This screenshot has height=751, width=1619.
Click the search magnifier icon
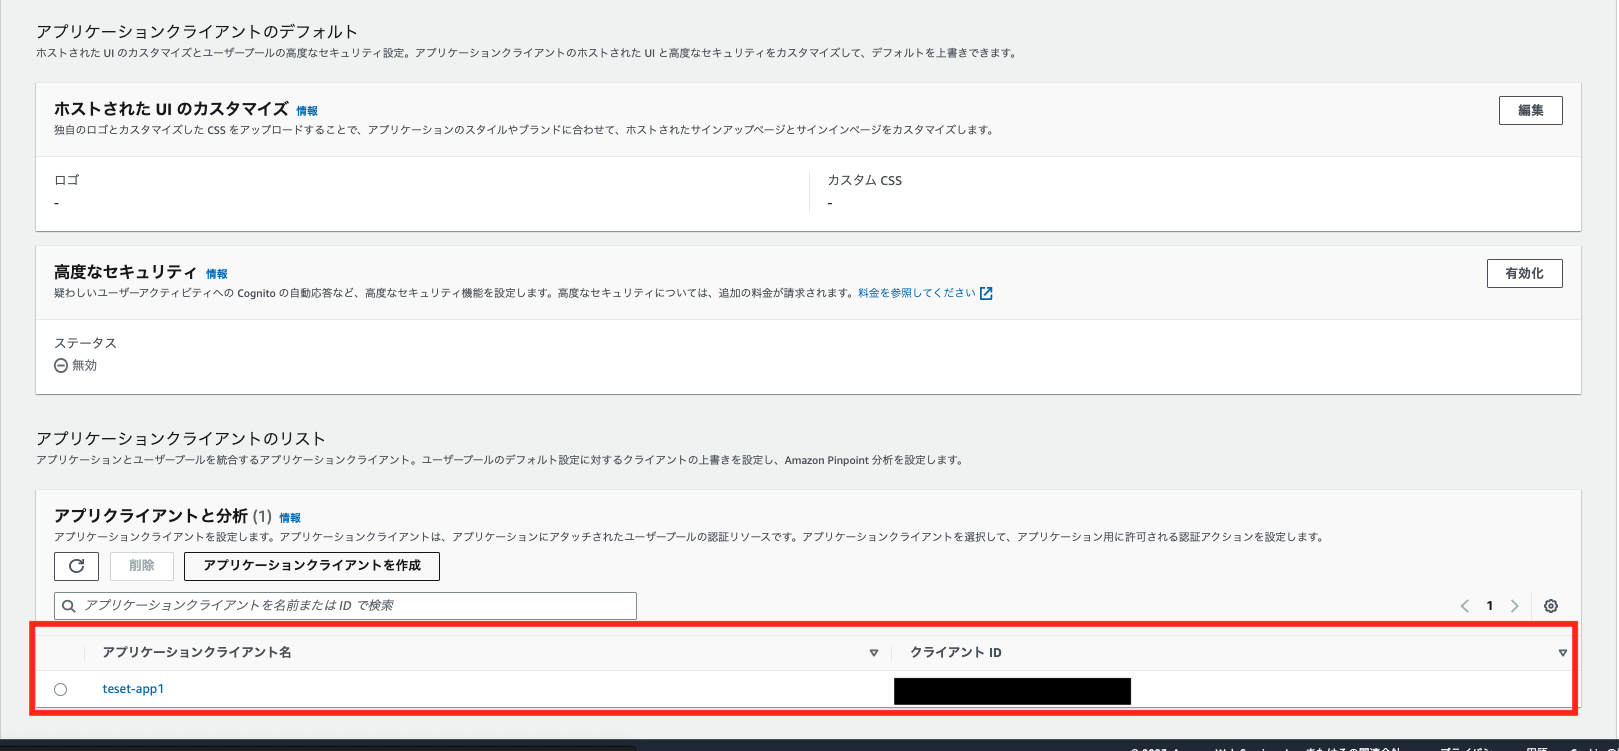coord(69,606)
